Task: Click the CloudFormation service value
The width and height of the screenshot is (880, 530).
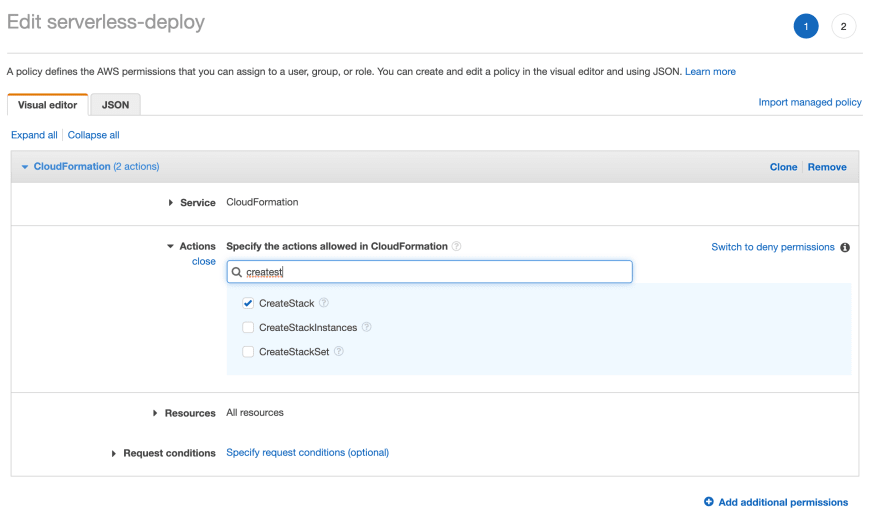Action: click(262, 202)
